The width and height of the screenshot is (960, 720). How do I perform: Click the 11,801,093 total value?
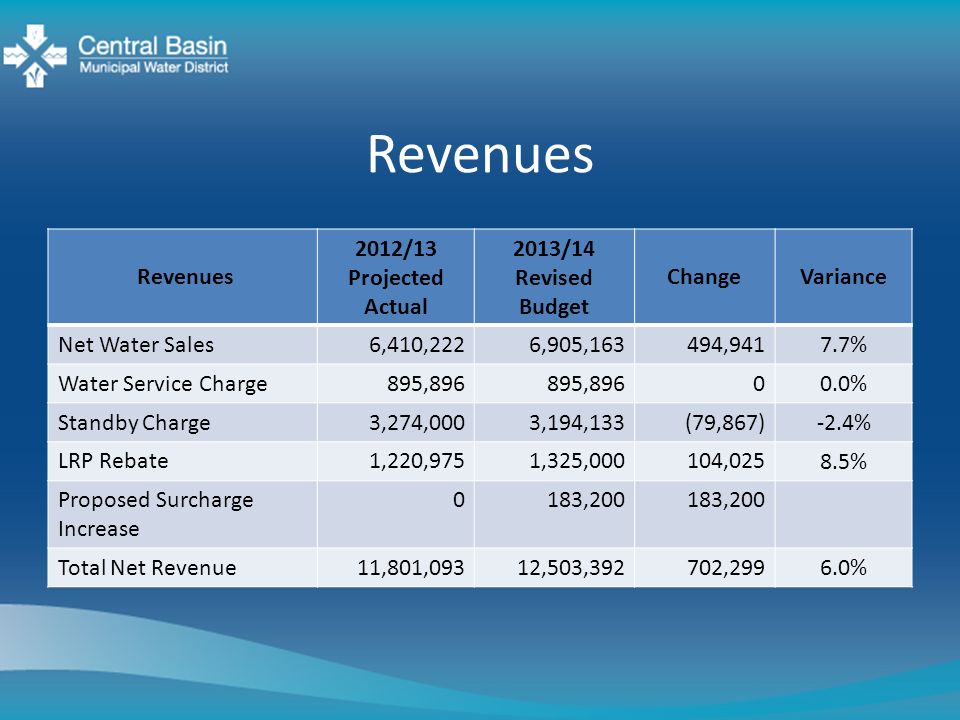coord(411,568)
